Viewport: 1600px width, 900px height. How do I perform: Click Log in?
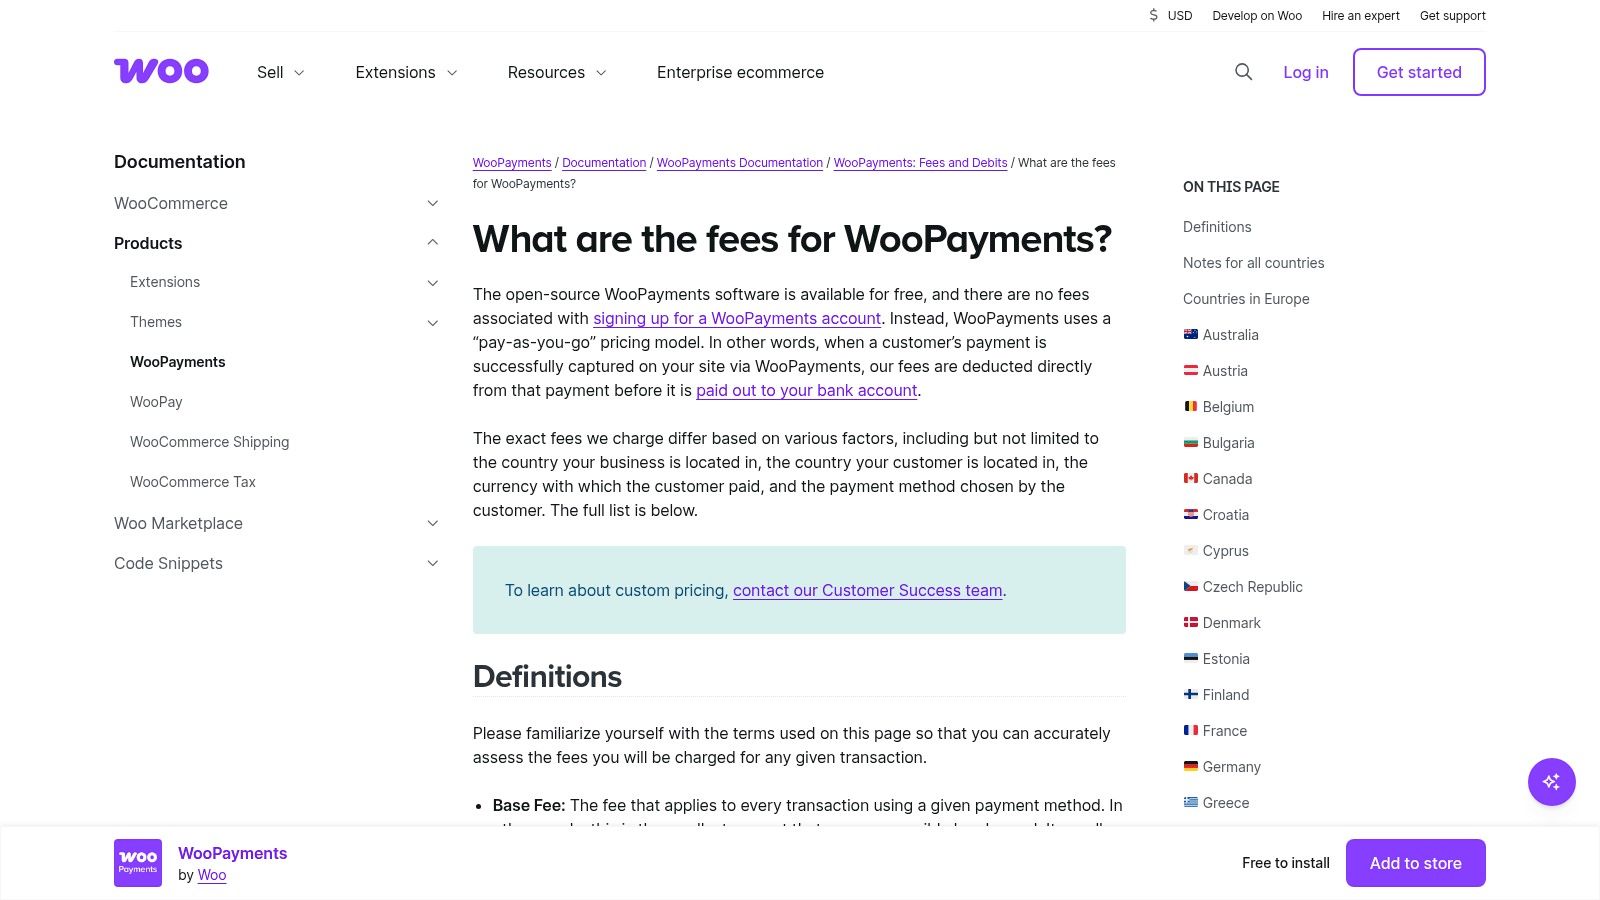tap(1306, 72)
